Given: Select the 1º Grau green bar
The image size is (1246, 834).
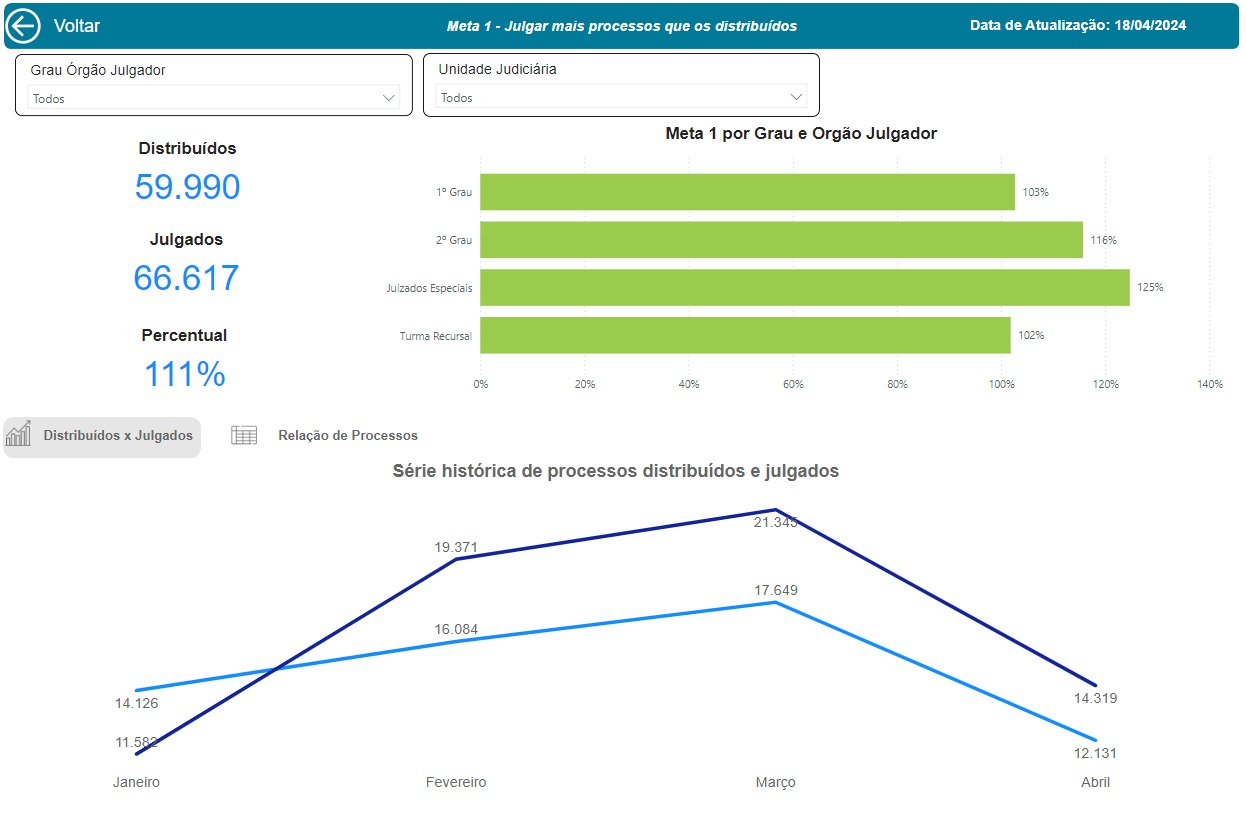Looking at the screenshot, I should pos(746,192).
